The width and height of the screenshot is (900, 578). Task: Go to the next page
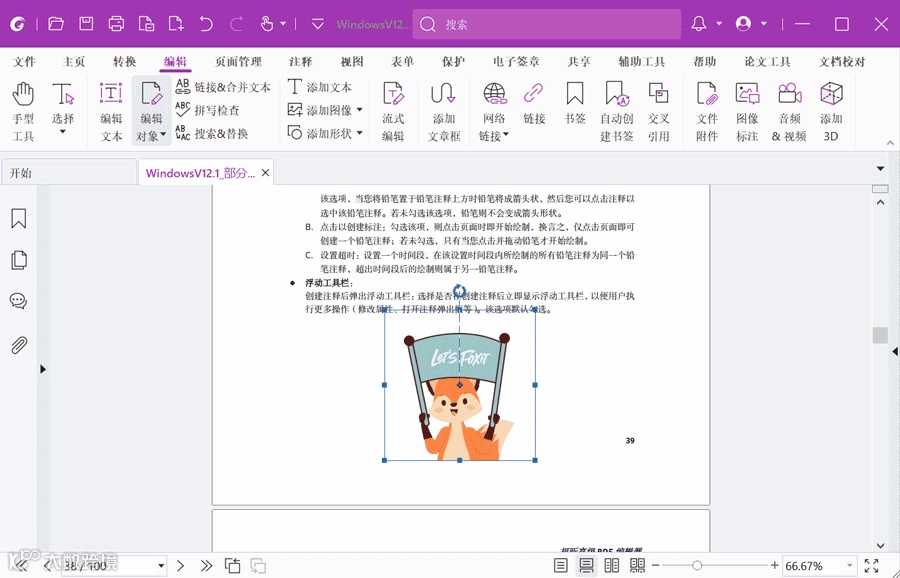(180, 566)
